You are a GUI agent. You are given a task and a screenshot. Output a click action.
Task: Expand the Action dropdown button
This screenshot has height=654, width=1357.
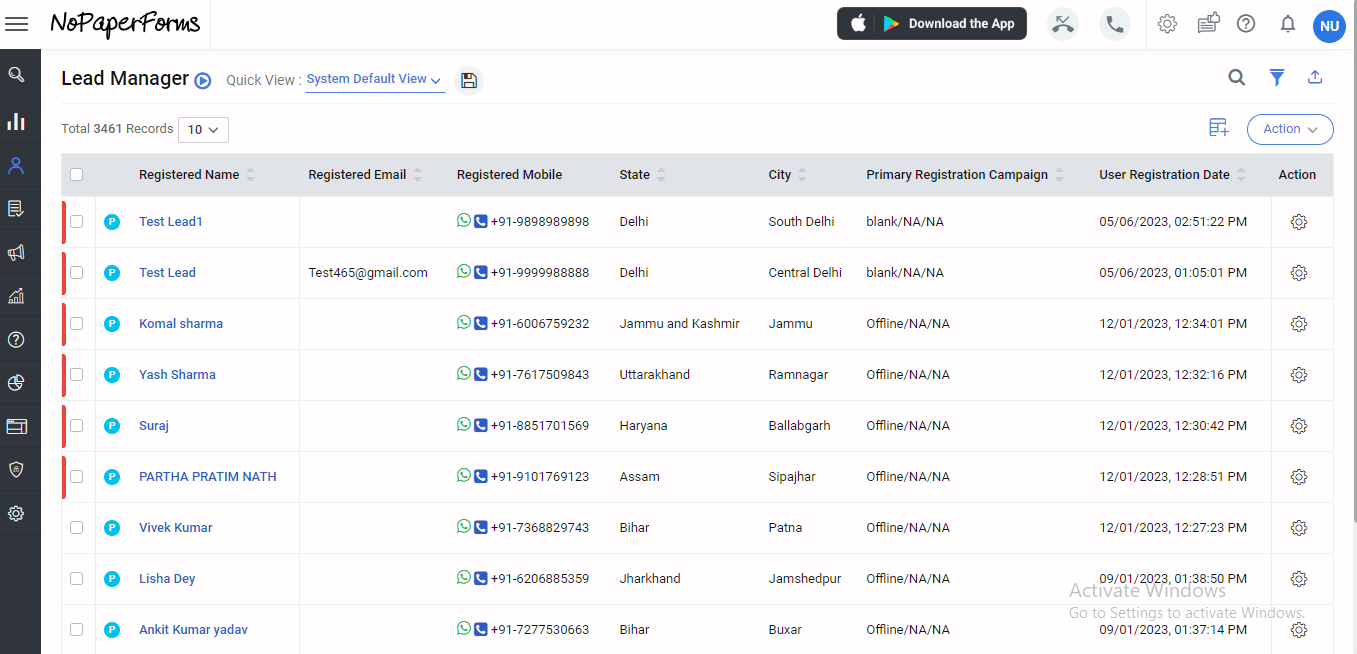[1290, 129]
